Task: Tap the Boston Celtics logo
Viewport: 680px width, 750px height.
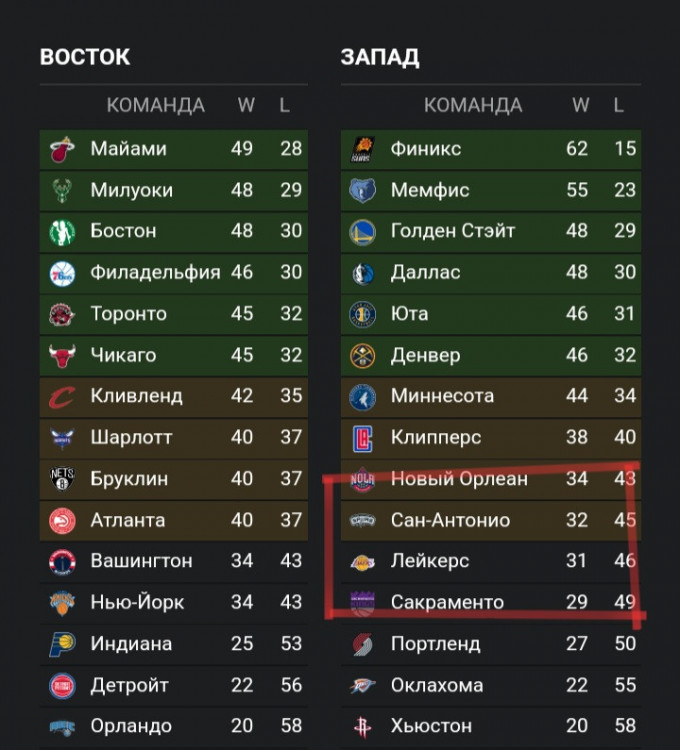Action: (x=62, y=231)
